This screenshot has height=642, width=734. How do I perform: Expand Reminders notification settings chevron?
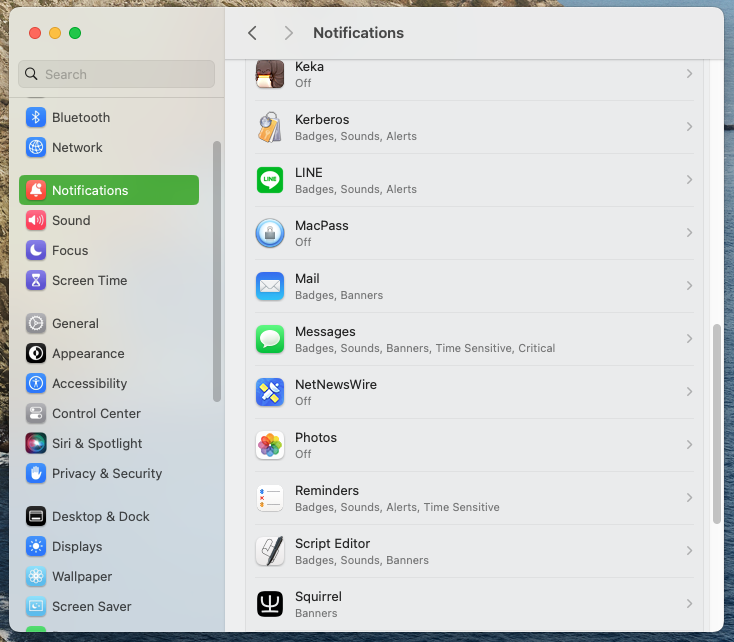click(x=689, y=498)
